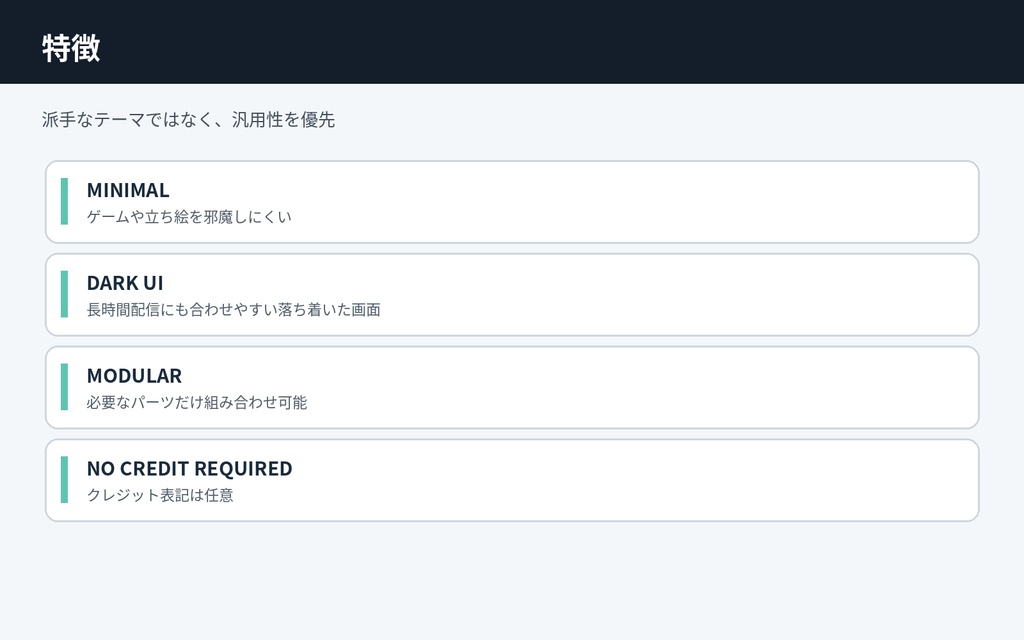Click description クレジット表記は任意

coord(160,495)
